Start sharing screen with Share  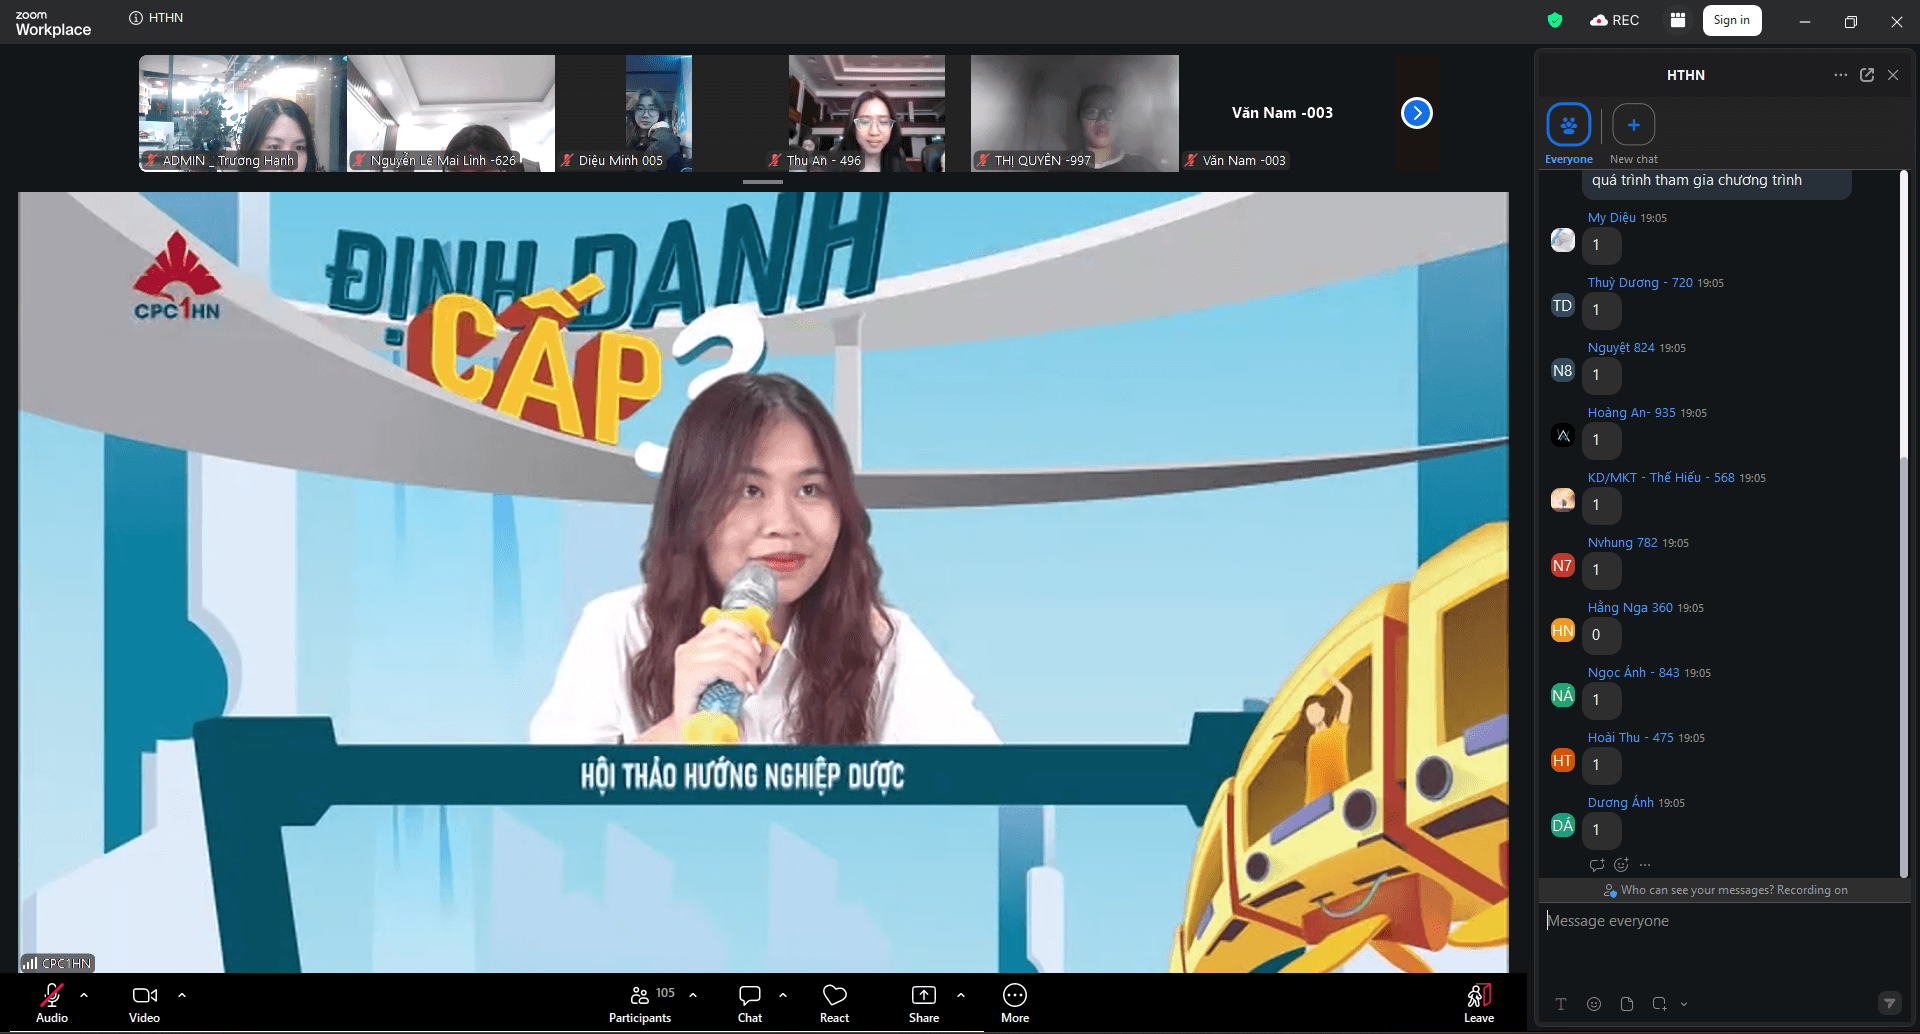coord(924,1003)
